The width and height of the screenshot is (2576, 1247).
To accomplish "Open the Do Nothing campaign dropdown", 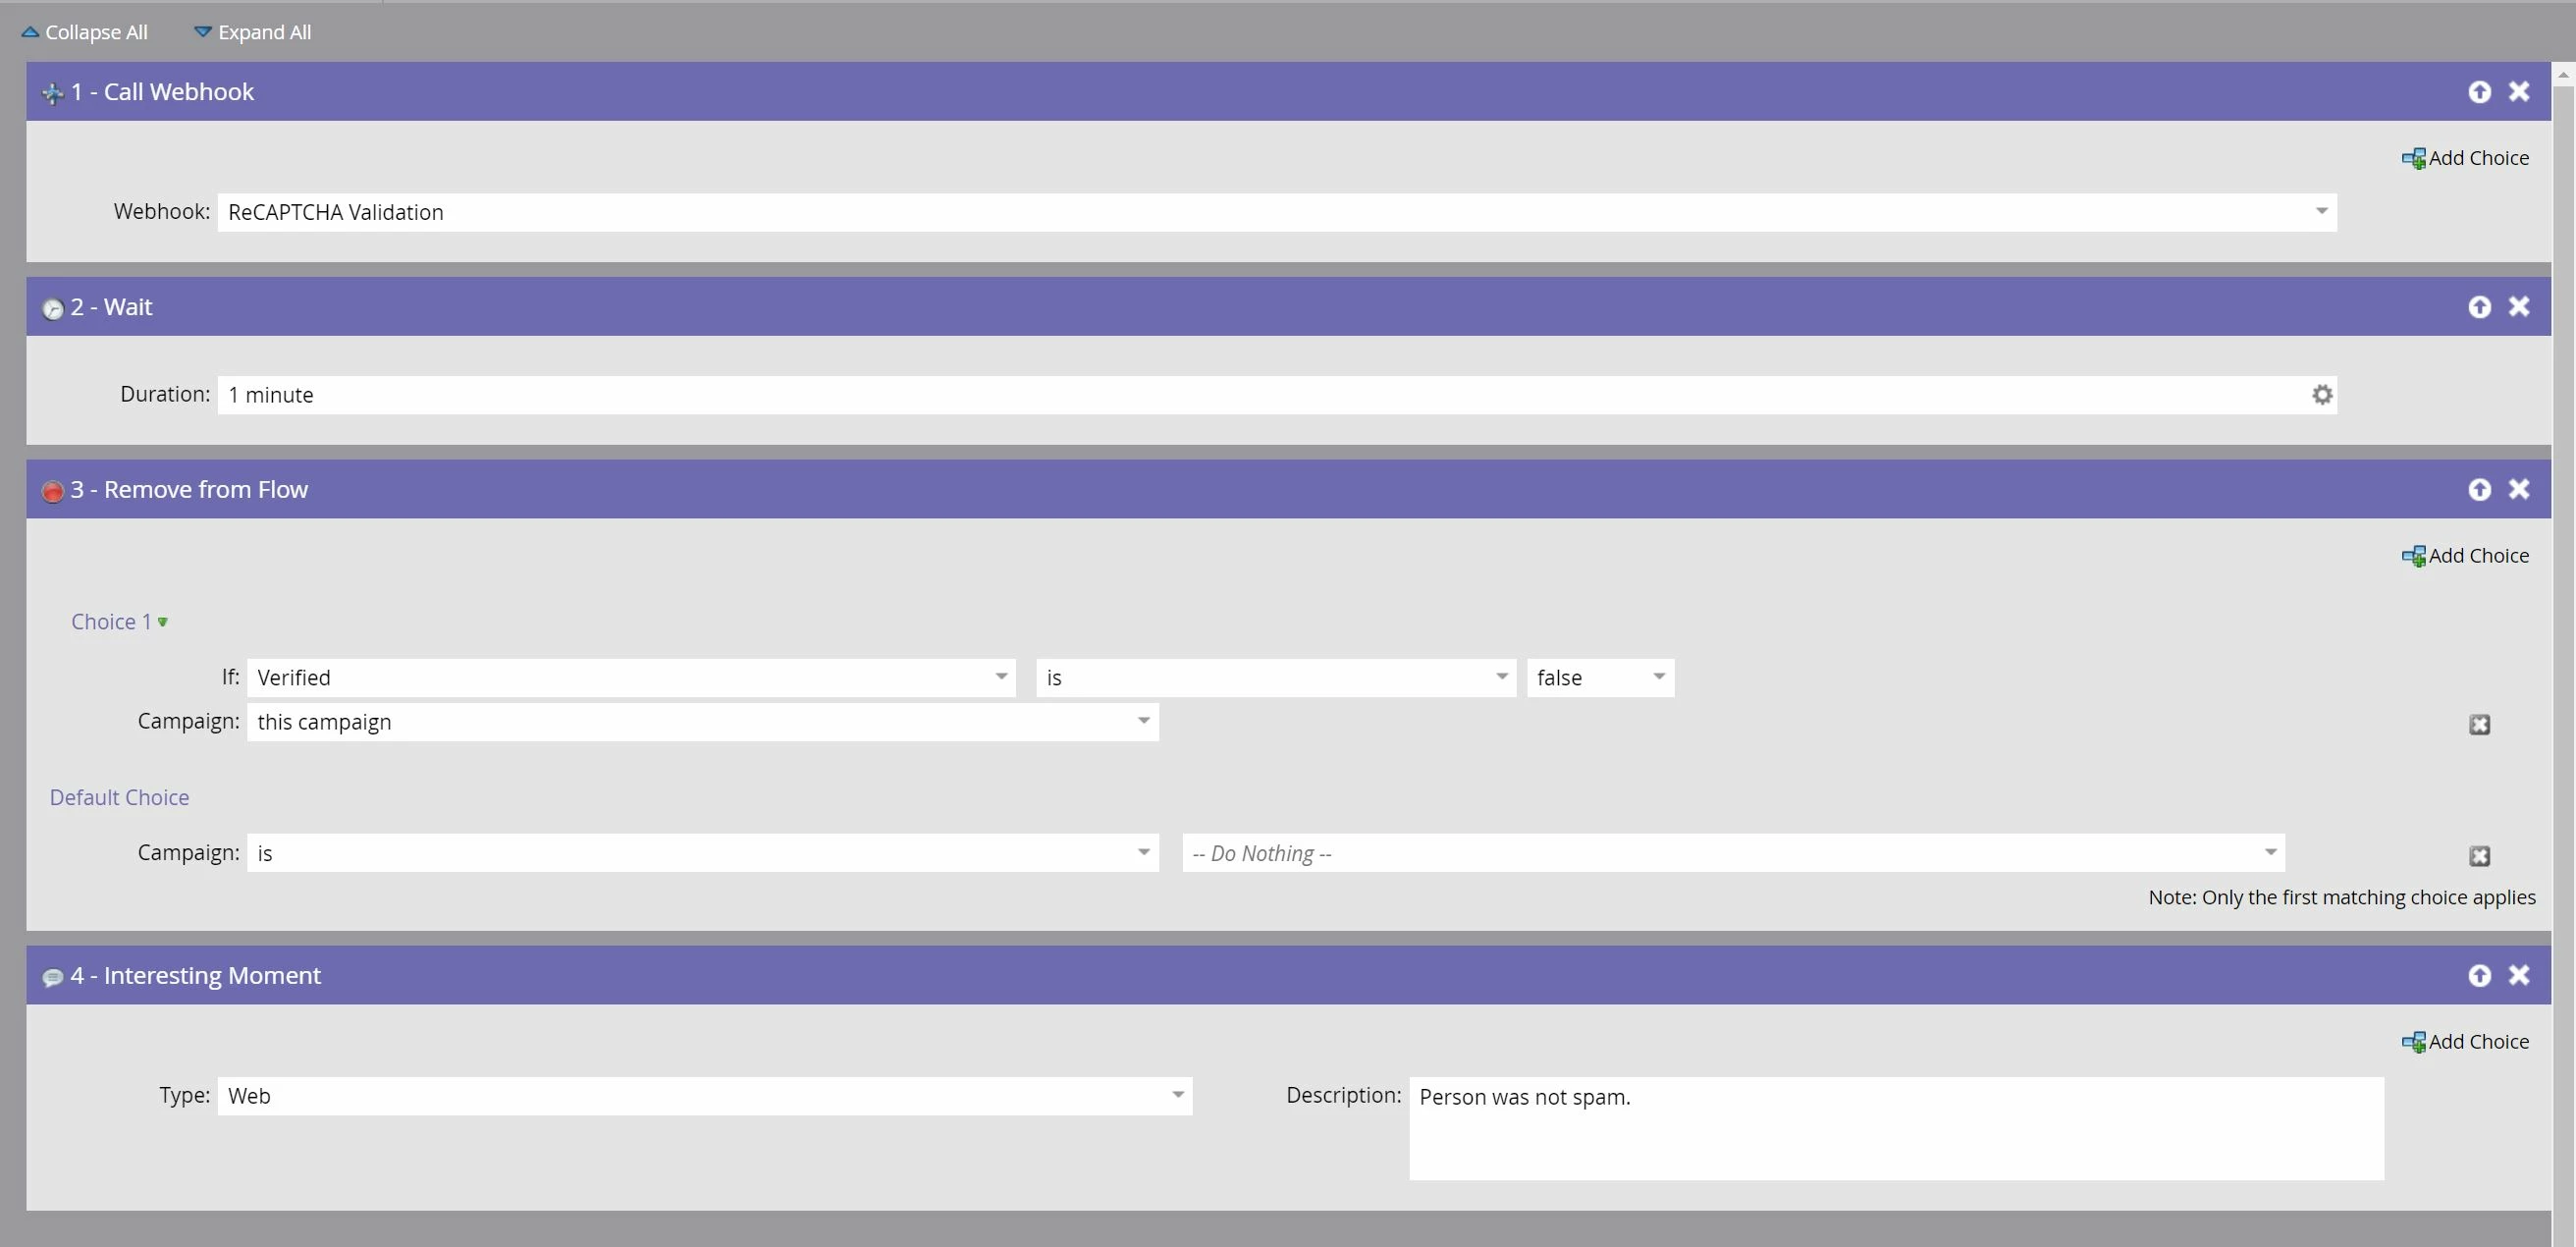I will pyautogui.click(x=2270, y=853).
